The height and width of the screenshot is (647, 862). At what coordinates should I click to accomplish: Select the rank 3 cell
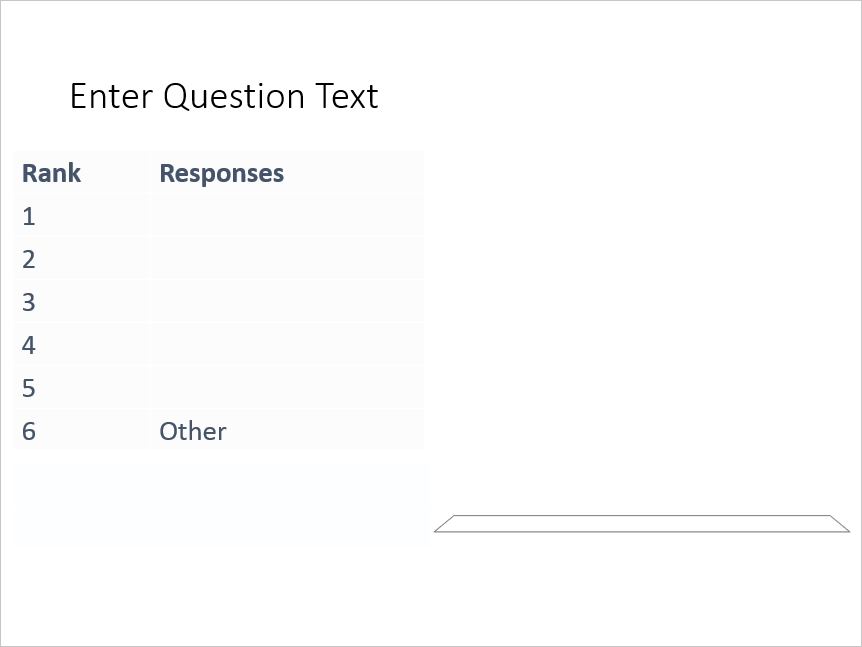click(30, 302)
